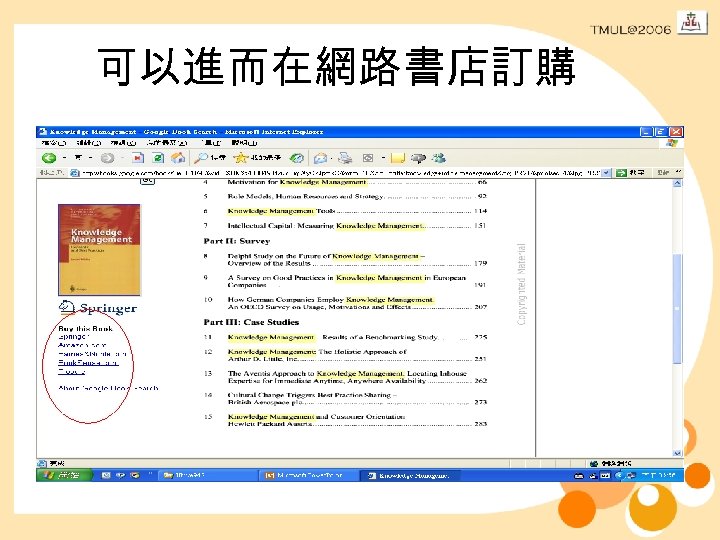Image resolution: width=720 pixels, height=540 pixels.
Task: Switch to the folder window taskbar button
Action: [206, 475]
